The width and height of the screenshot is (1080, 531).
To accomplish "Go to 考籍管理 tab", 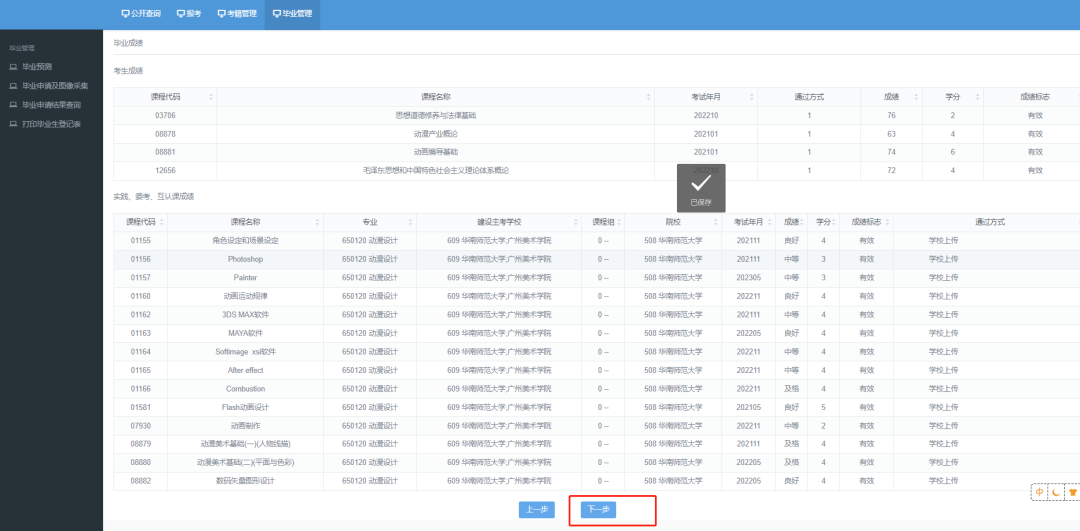I will click(x=236, y=14).
